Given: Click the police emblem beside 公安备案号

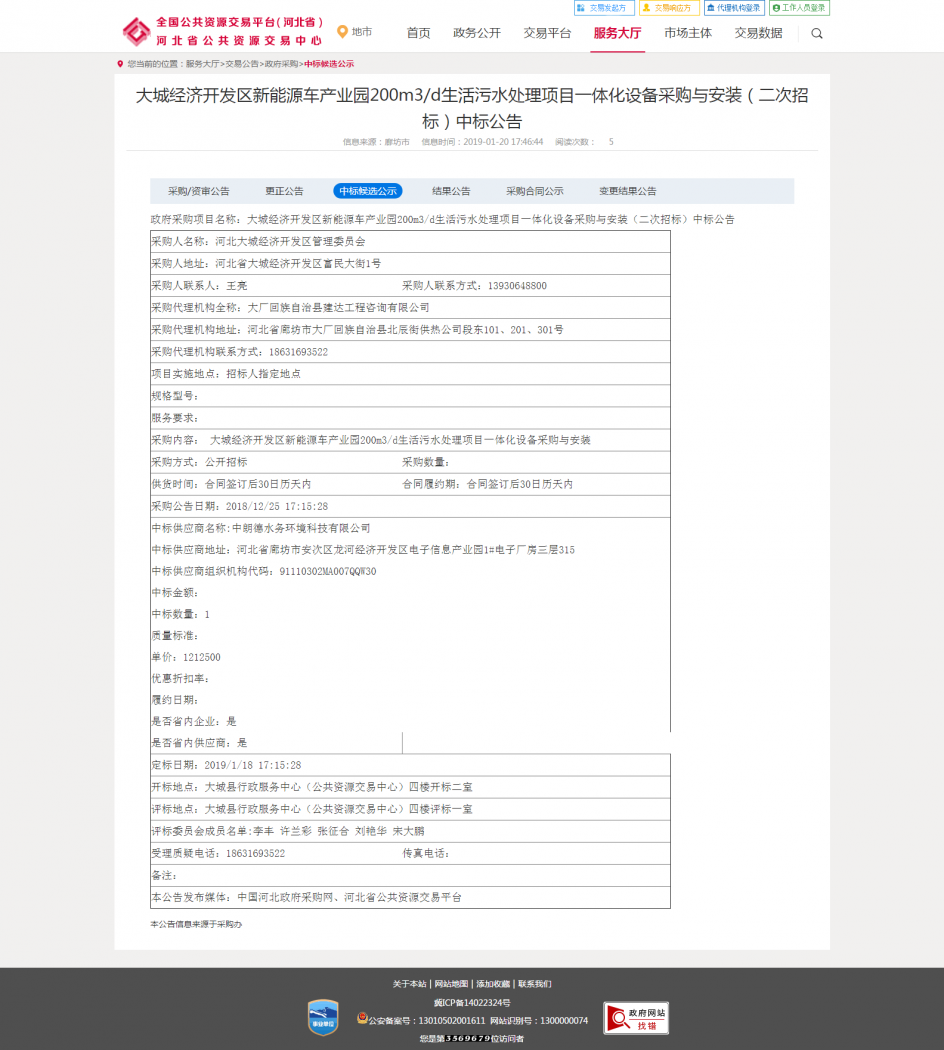Looking at the screenshot, I should pyautogui.click(x=362, y=1019).
